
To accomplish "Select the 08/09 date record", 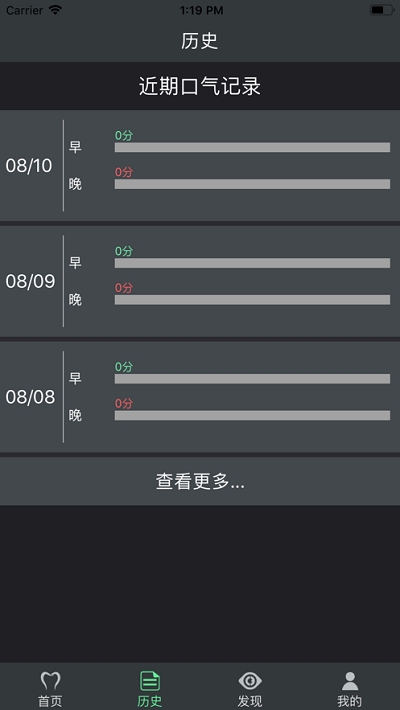I will point(200,281).
